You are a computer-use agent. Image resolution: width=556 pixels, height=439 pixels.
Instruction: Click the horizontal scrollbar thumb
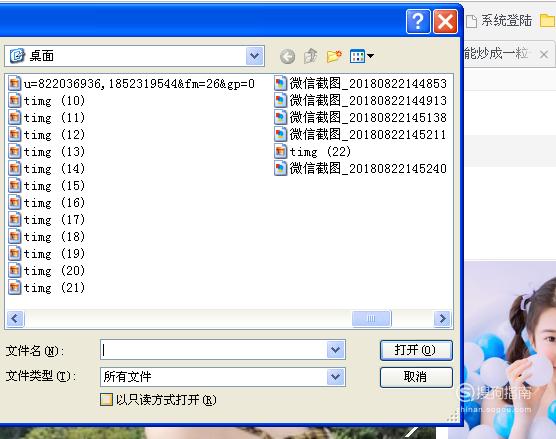372,318
